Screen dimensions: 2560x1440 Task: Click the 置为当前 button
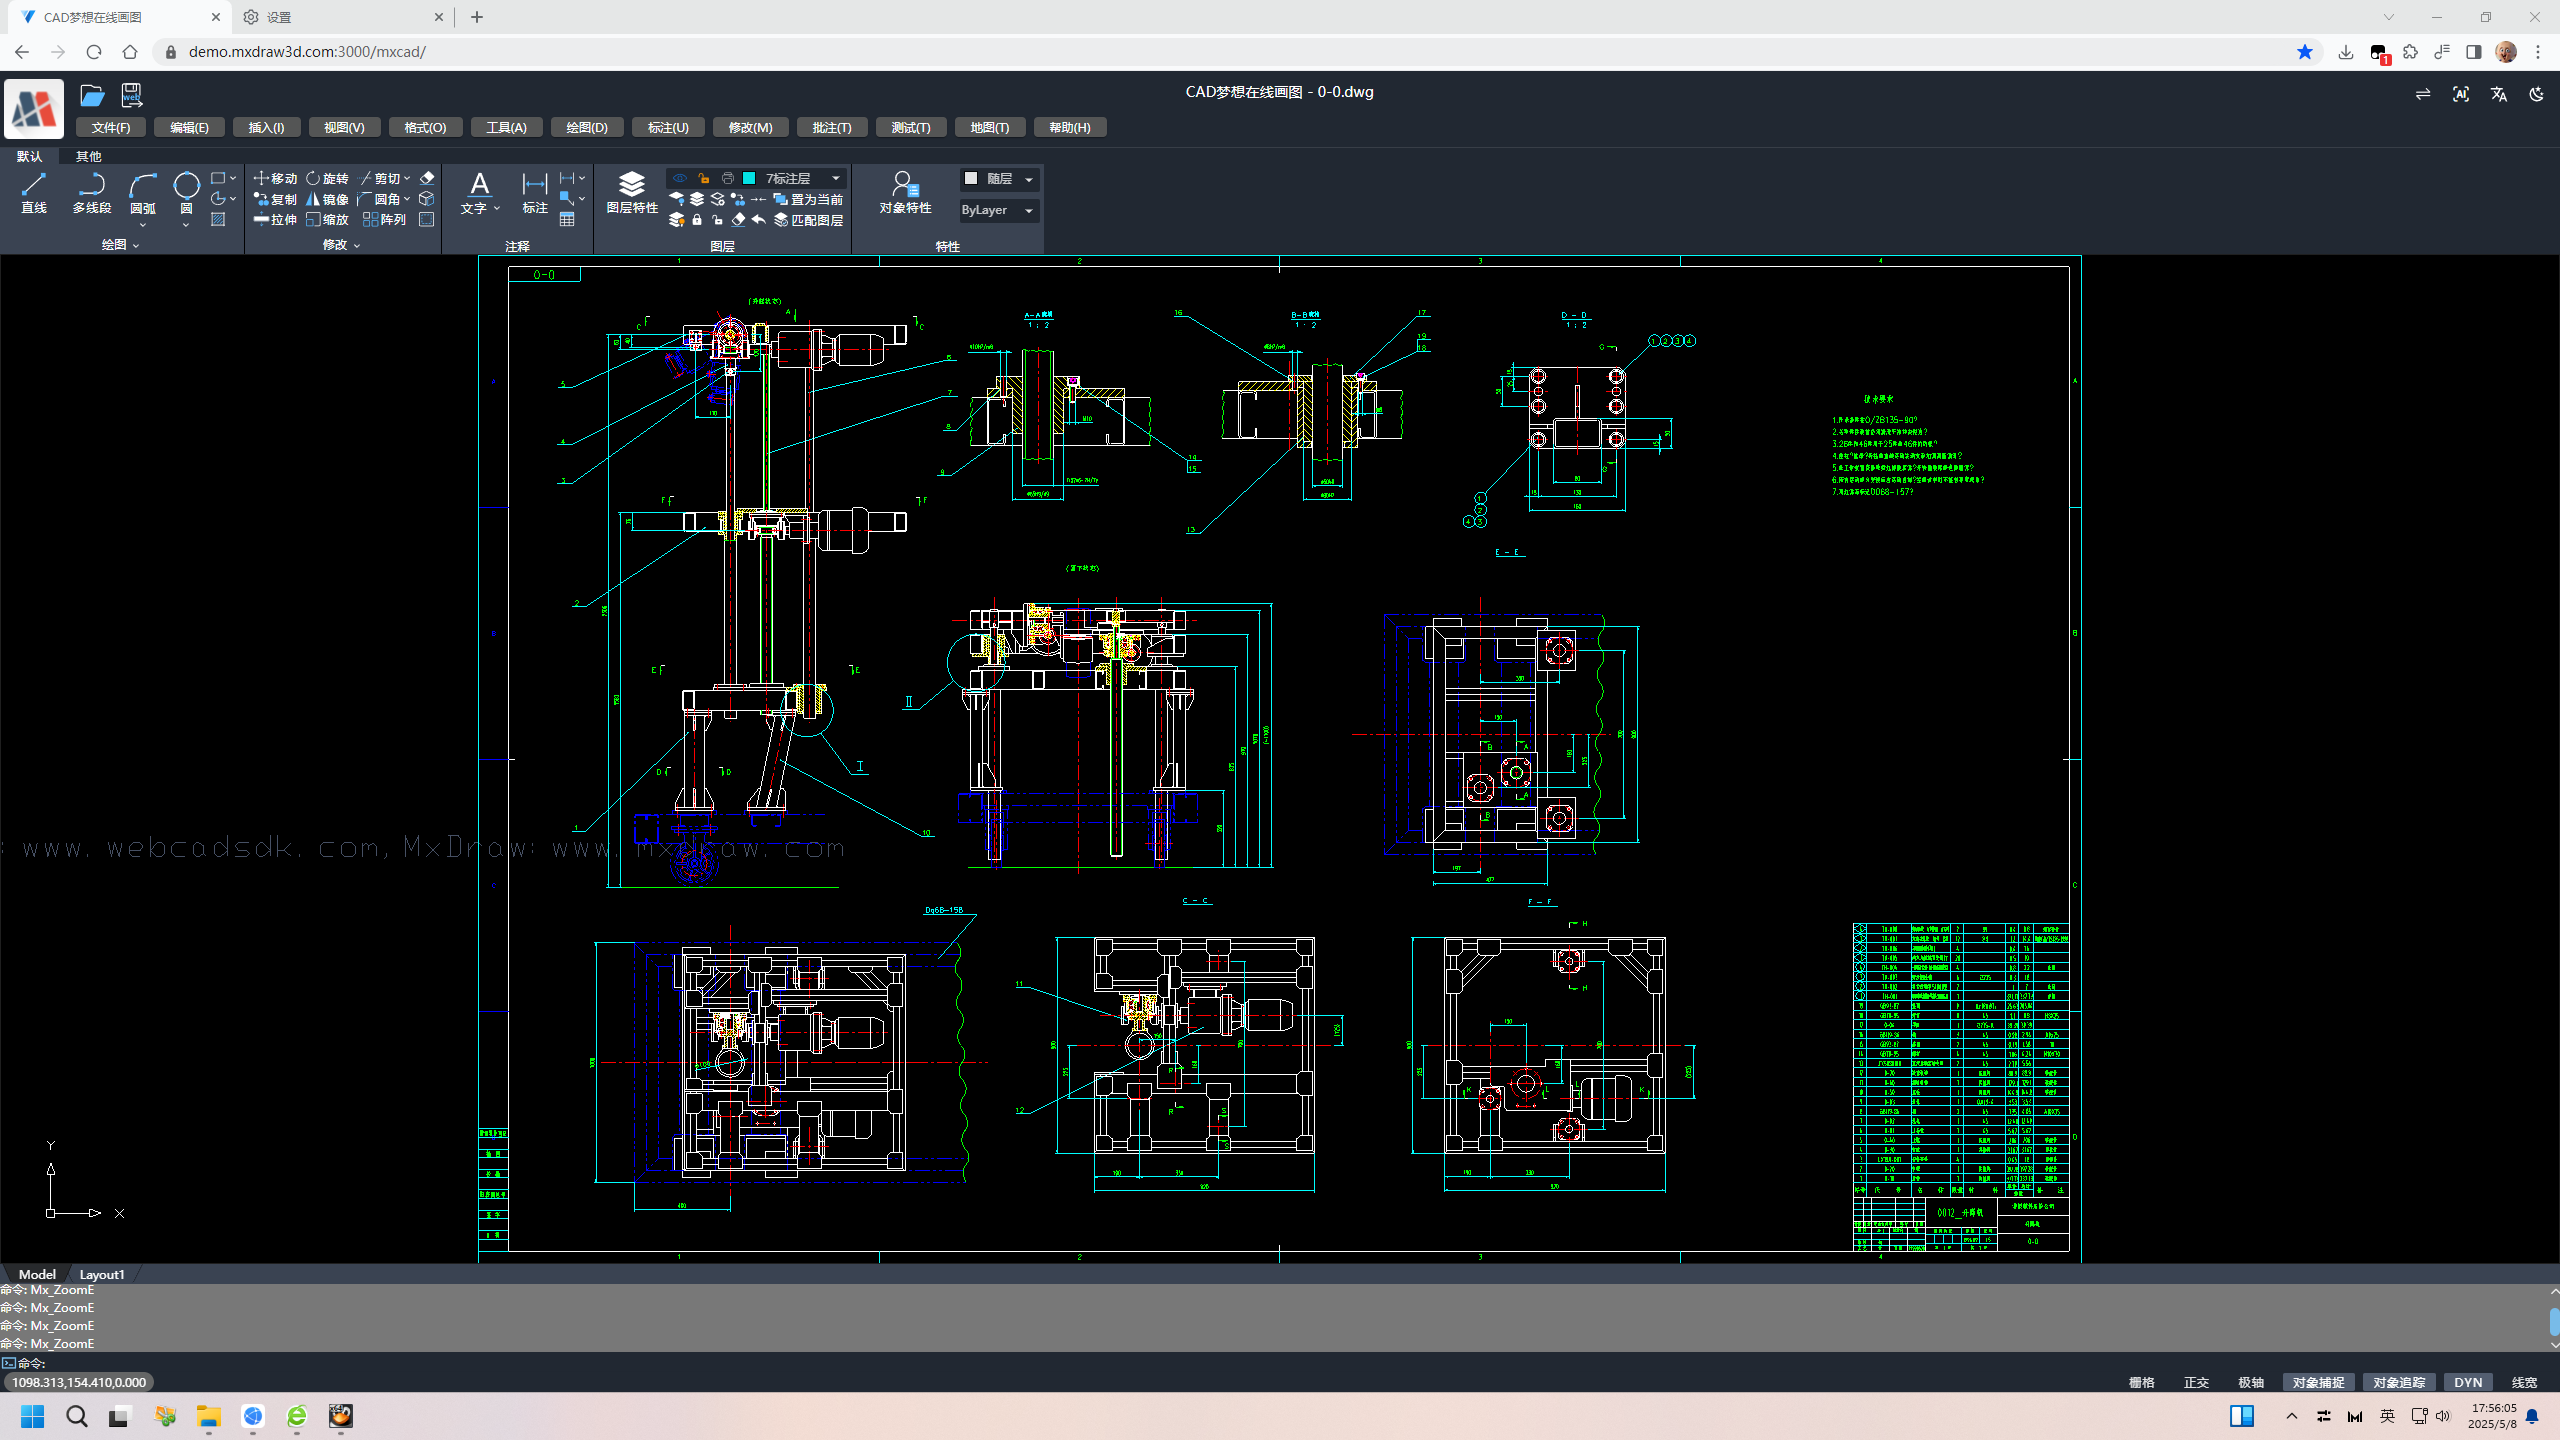pos(808,199)
